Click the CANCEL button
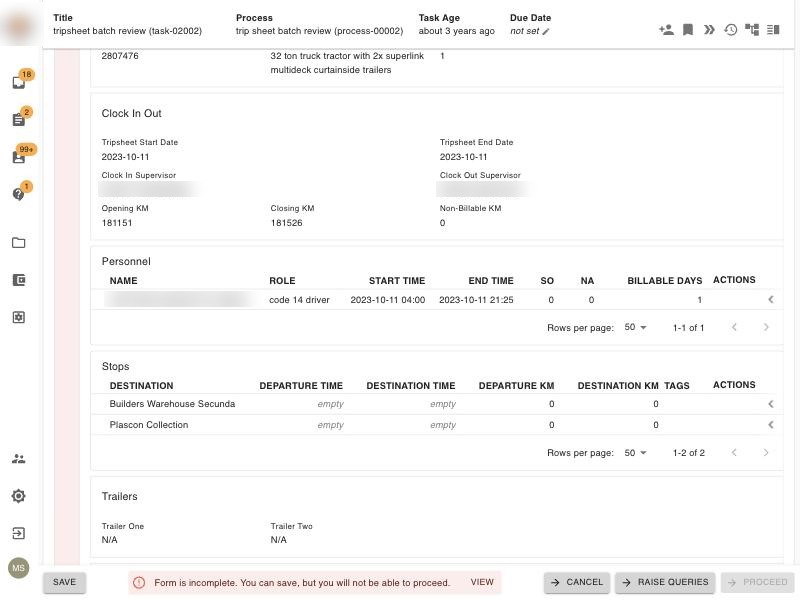 point(577,582)
